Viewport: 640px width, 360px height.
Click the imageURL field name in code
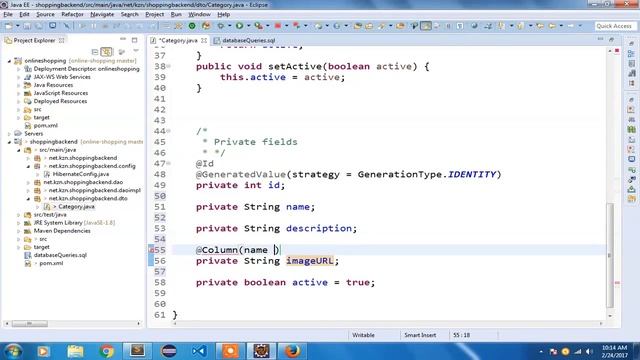tap(309, 261)
